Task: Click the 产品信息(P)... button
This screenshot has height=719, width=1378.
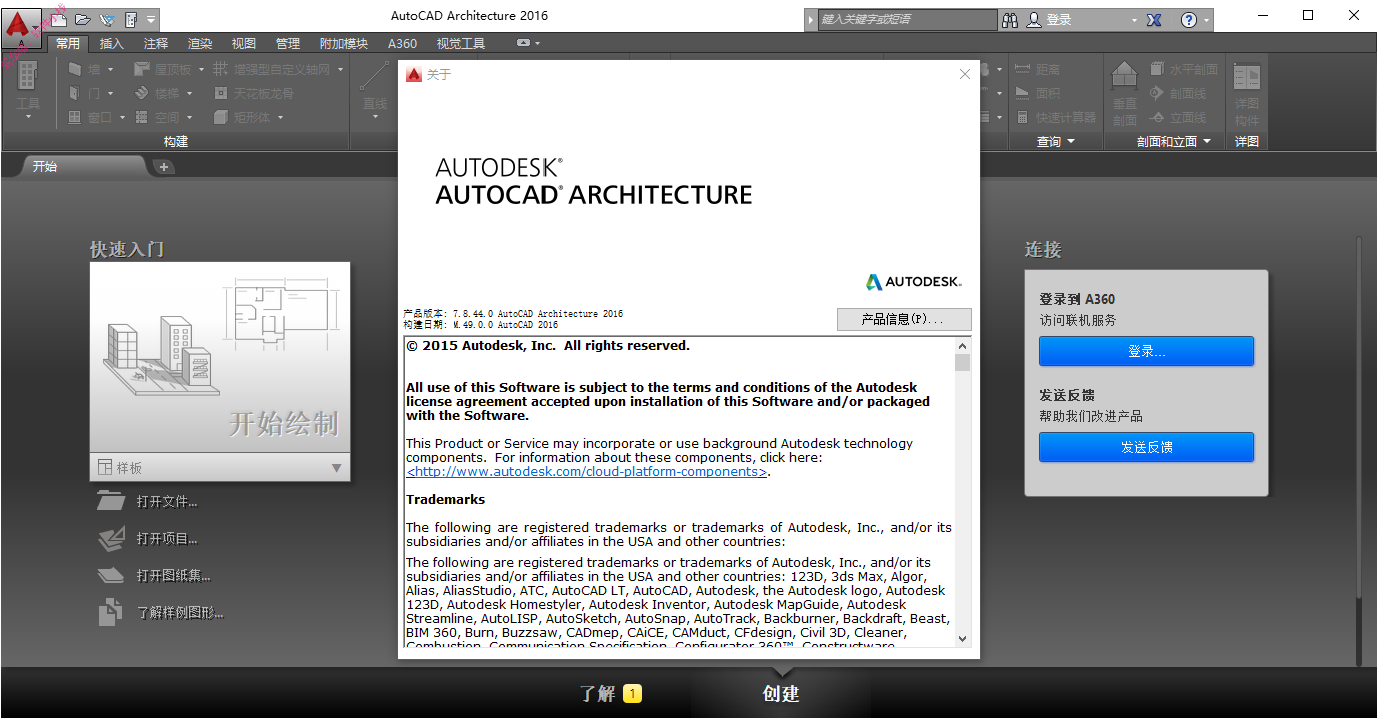Action: 904,319
